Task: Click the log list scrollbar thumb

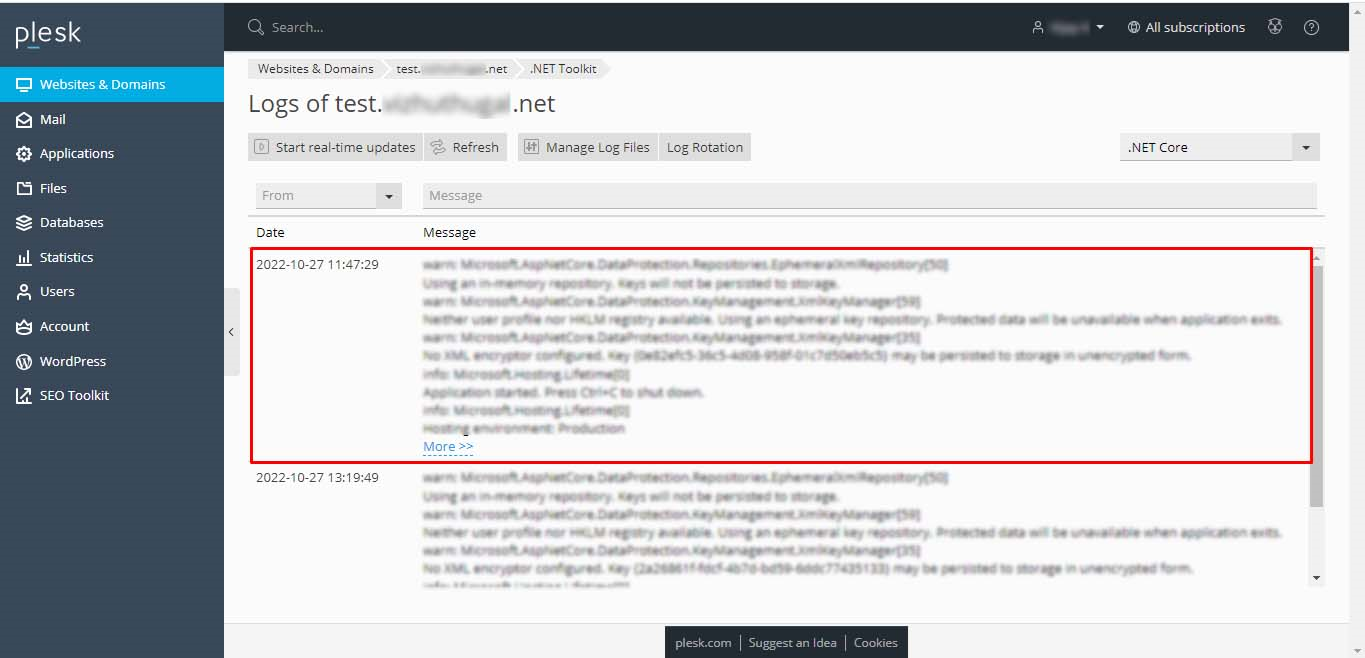Action: pyautogui.click(x=1316, y=386)
